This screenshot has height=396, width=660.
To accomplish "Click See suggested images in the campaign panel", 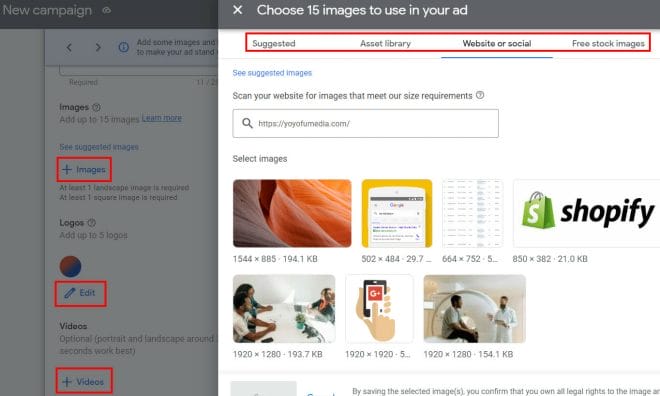I will tap(99, 147).
